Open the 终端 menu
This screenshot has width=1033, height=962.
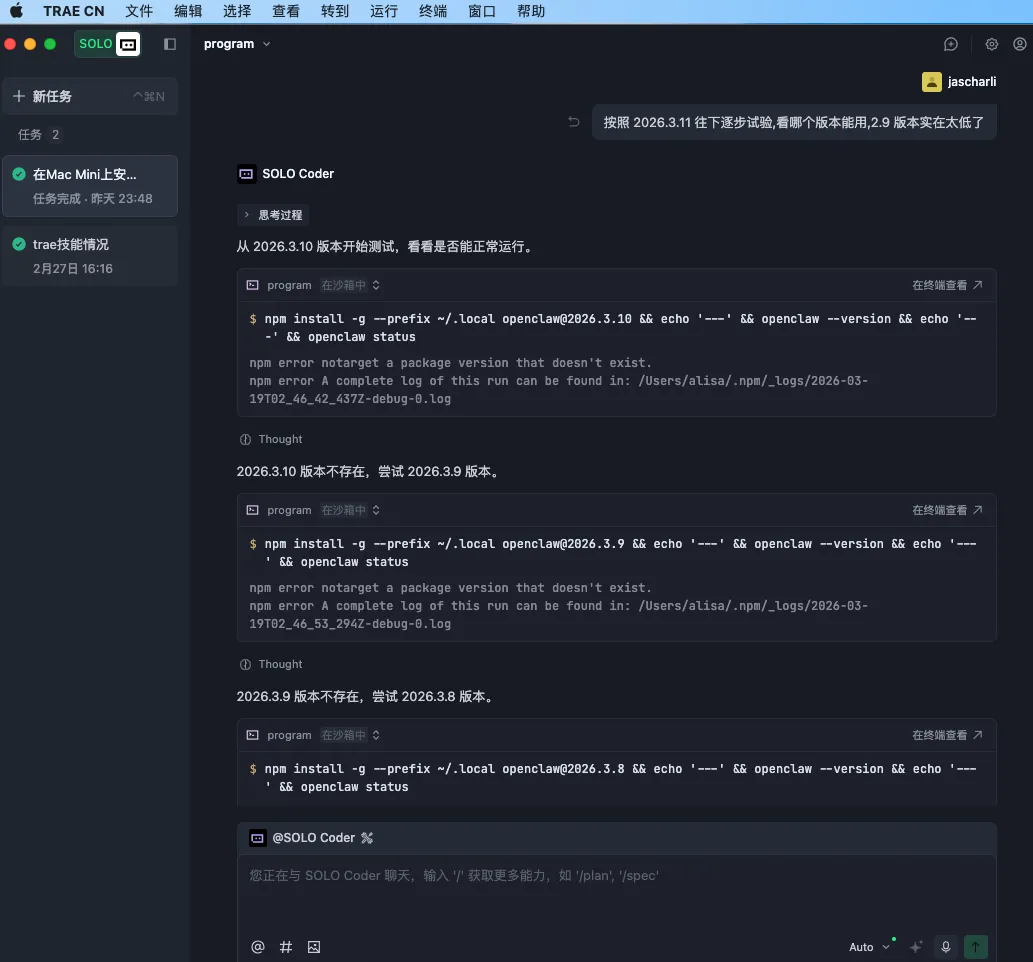(433, 11)
